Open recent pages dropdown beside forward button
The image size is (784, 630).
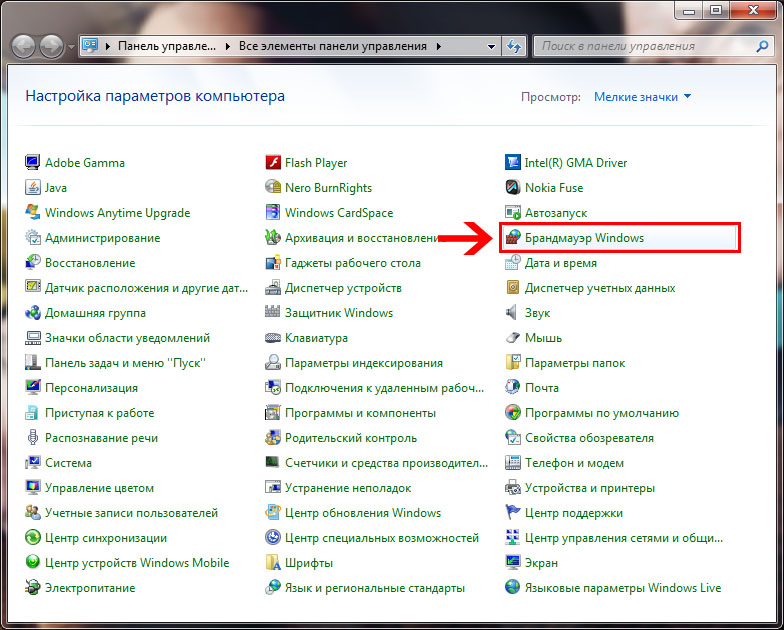[x=71, y=46]
